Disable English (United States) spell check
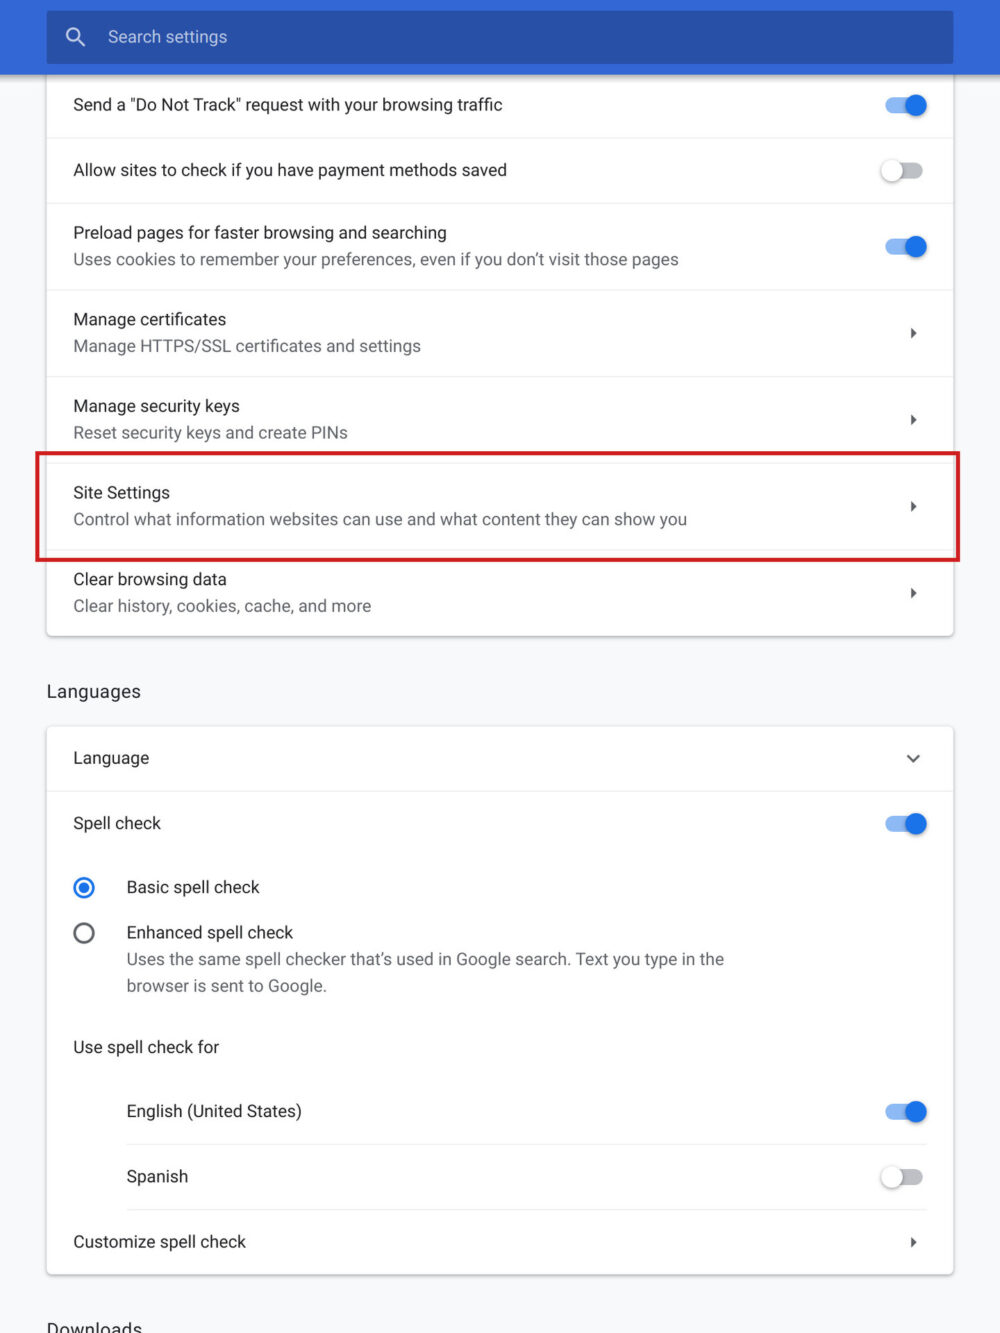This screenshot has width=1000, height=1333. tap(905, 1111)
